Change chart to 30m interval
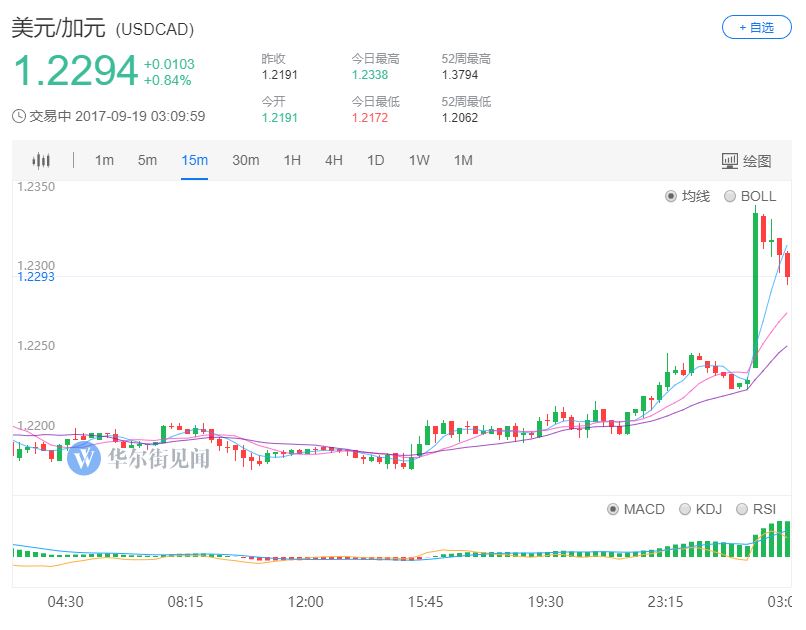 tap(245, 161)
